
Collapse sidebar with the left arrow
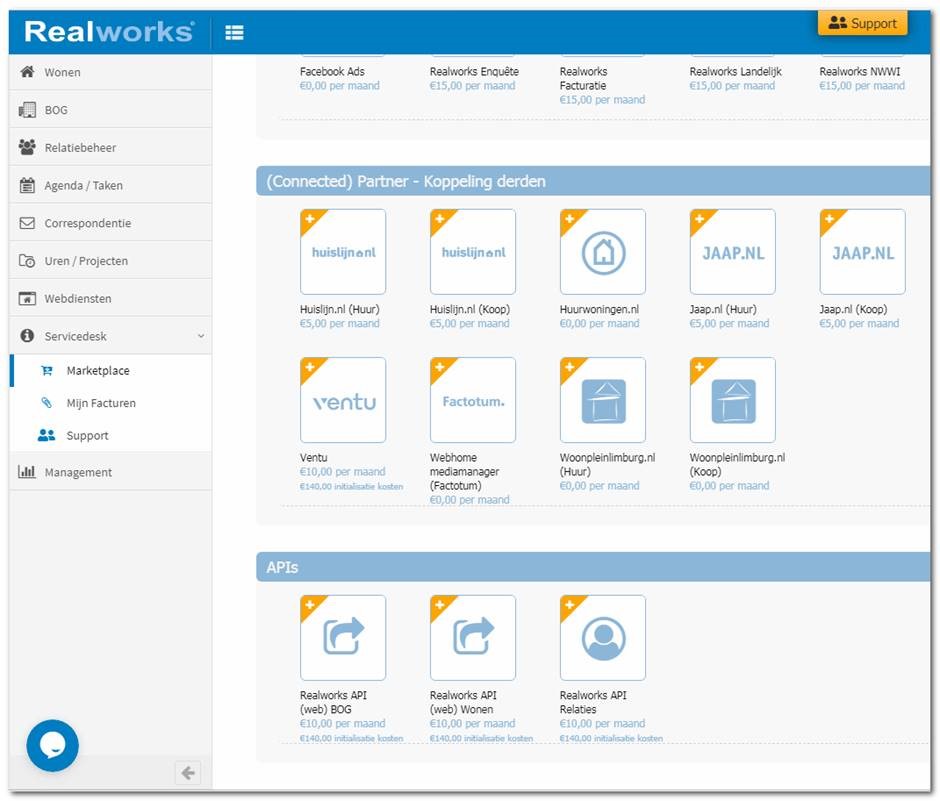pyautogui.click(x=188, y=773)
